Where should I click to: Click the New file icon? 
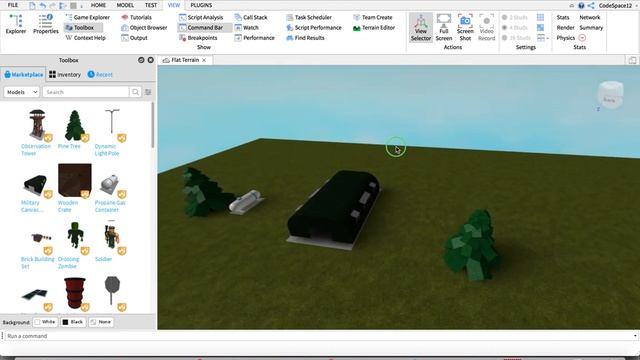(32, 6)
